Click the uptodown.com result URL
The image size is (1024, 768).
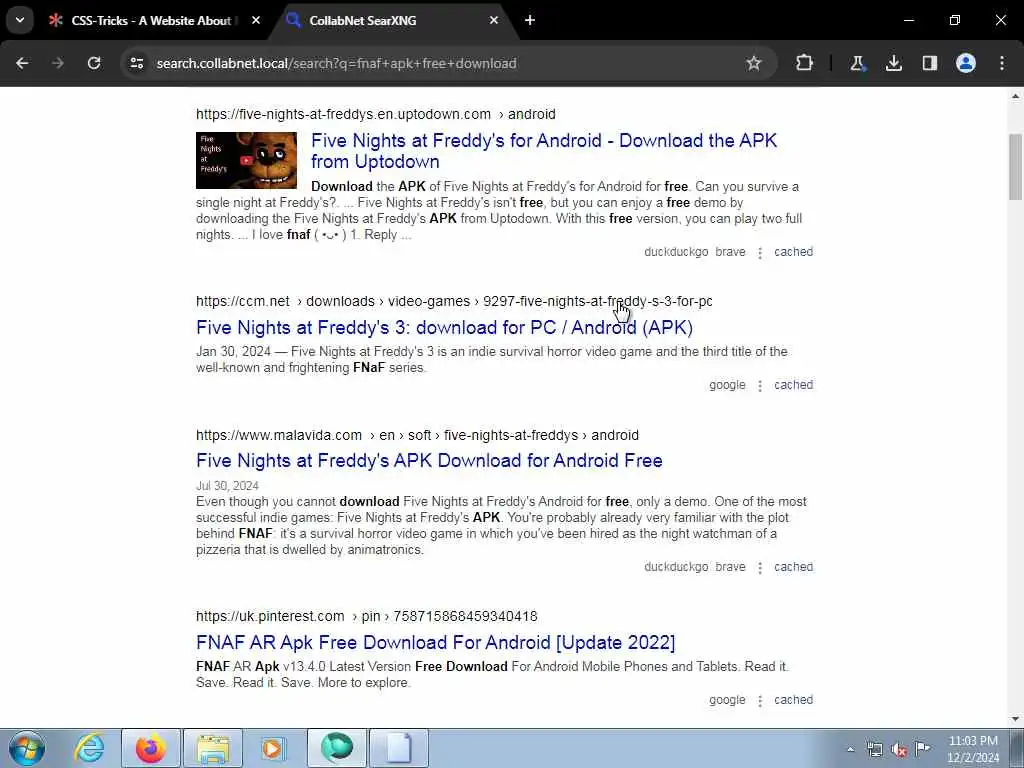click(x=376, y=114)
